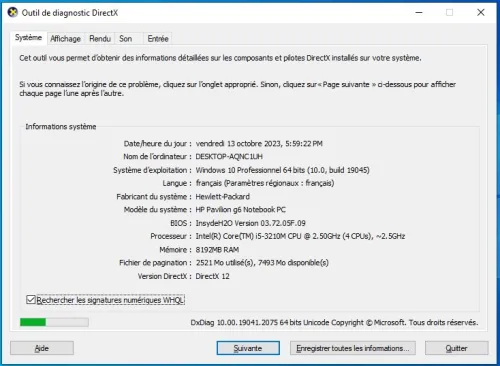Select the Son tab
500x366 pixels.
click(126, 39)
